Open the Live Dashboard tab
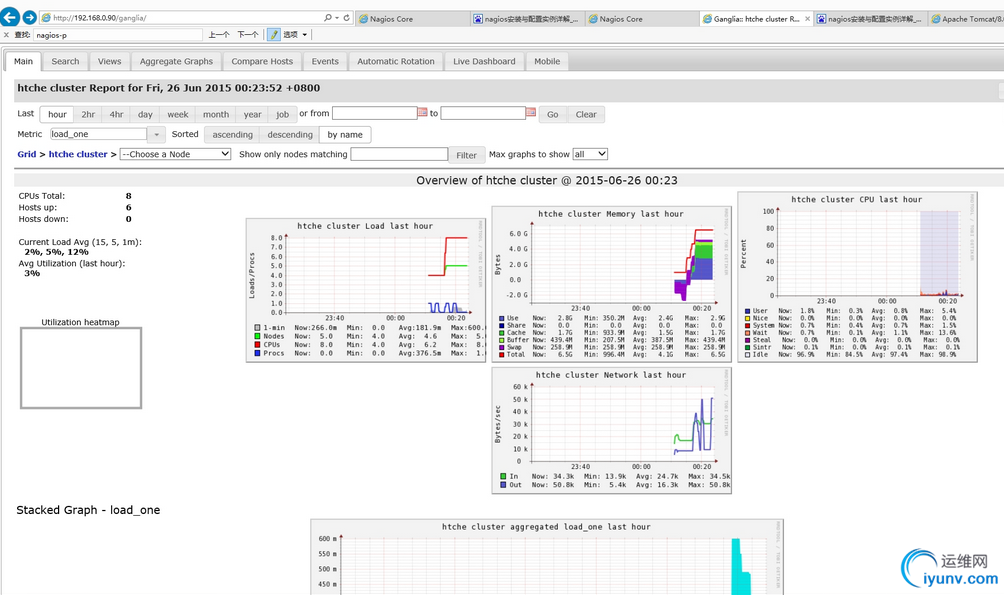 [484, 61]
